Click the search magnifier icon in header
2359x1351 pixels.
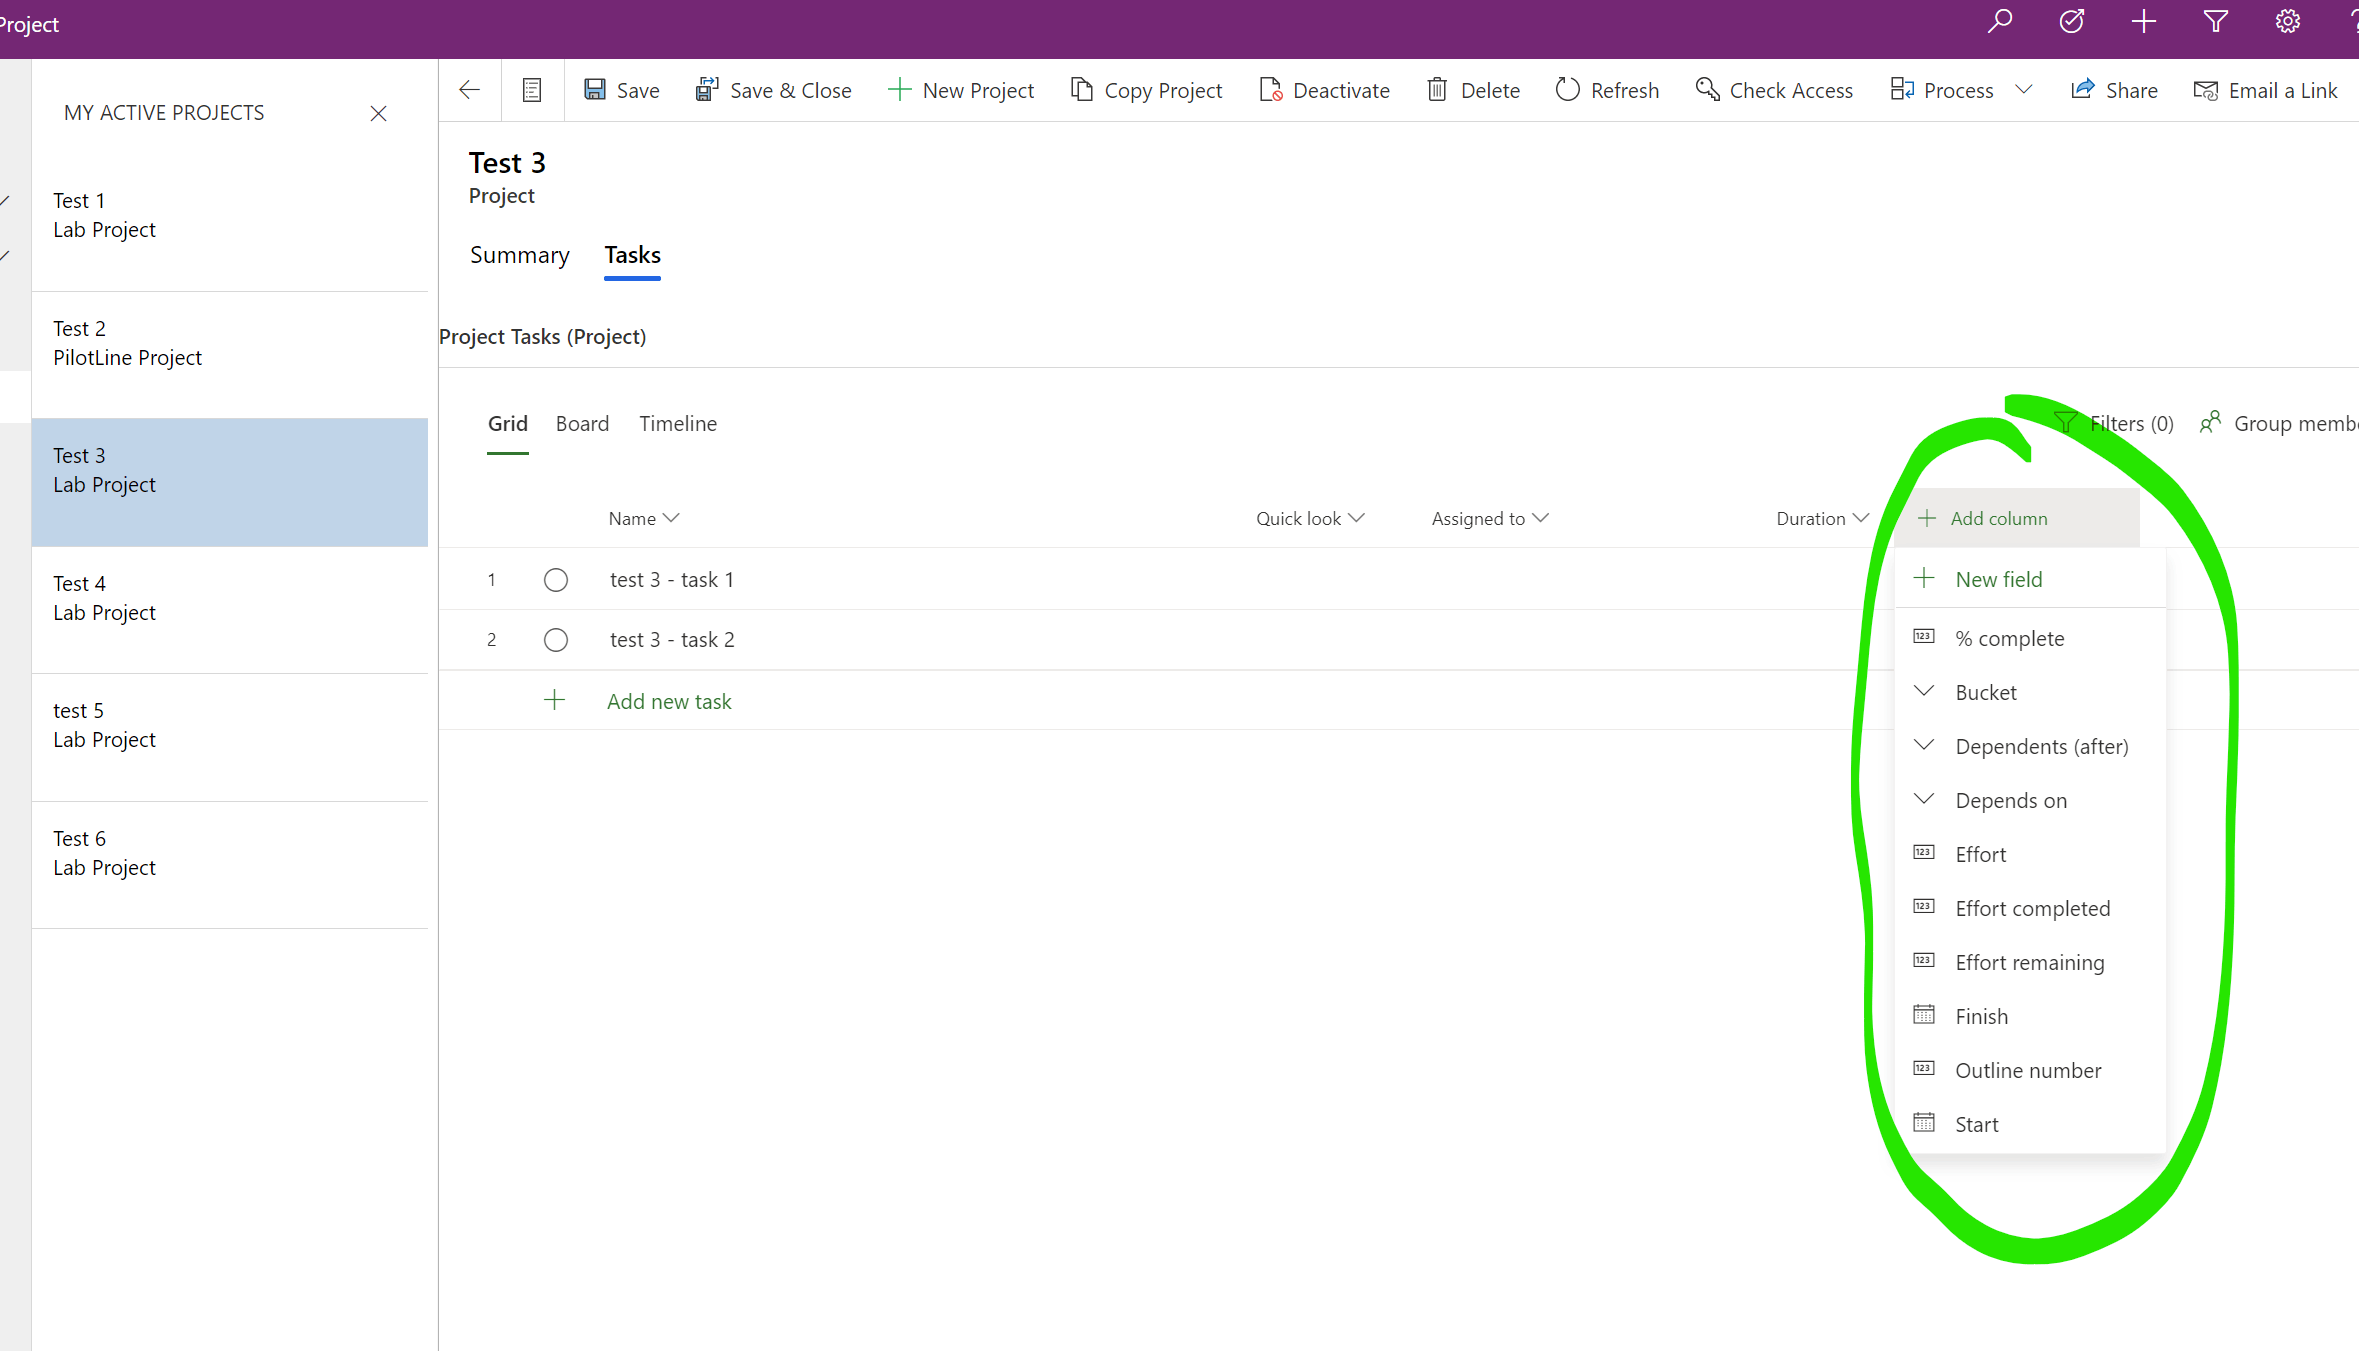tap(1999, 22)
